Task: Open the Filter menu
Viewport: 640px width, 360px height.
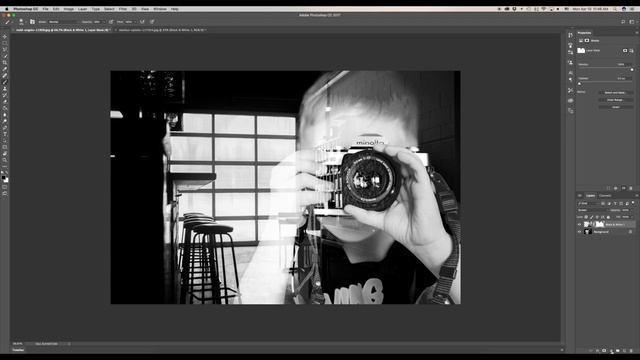Action: [122, 9]
